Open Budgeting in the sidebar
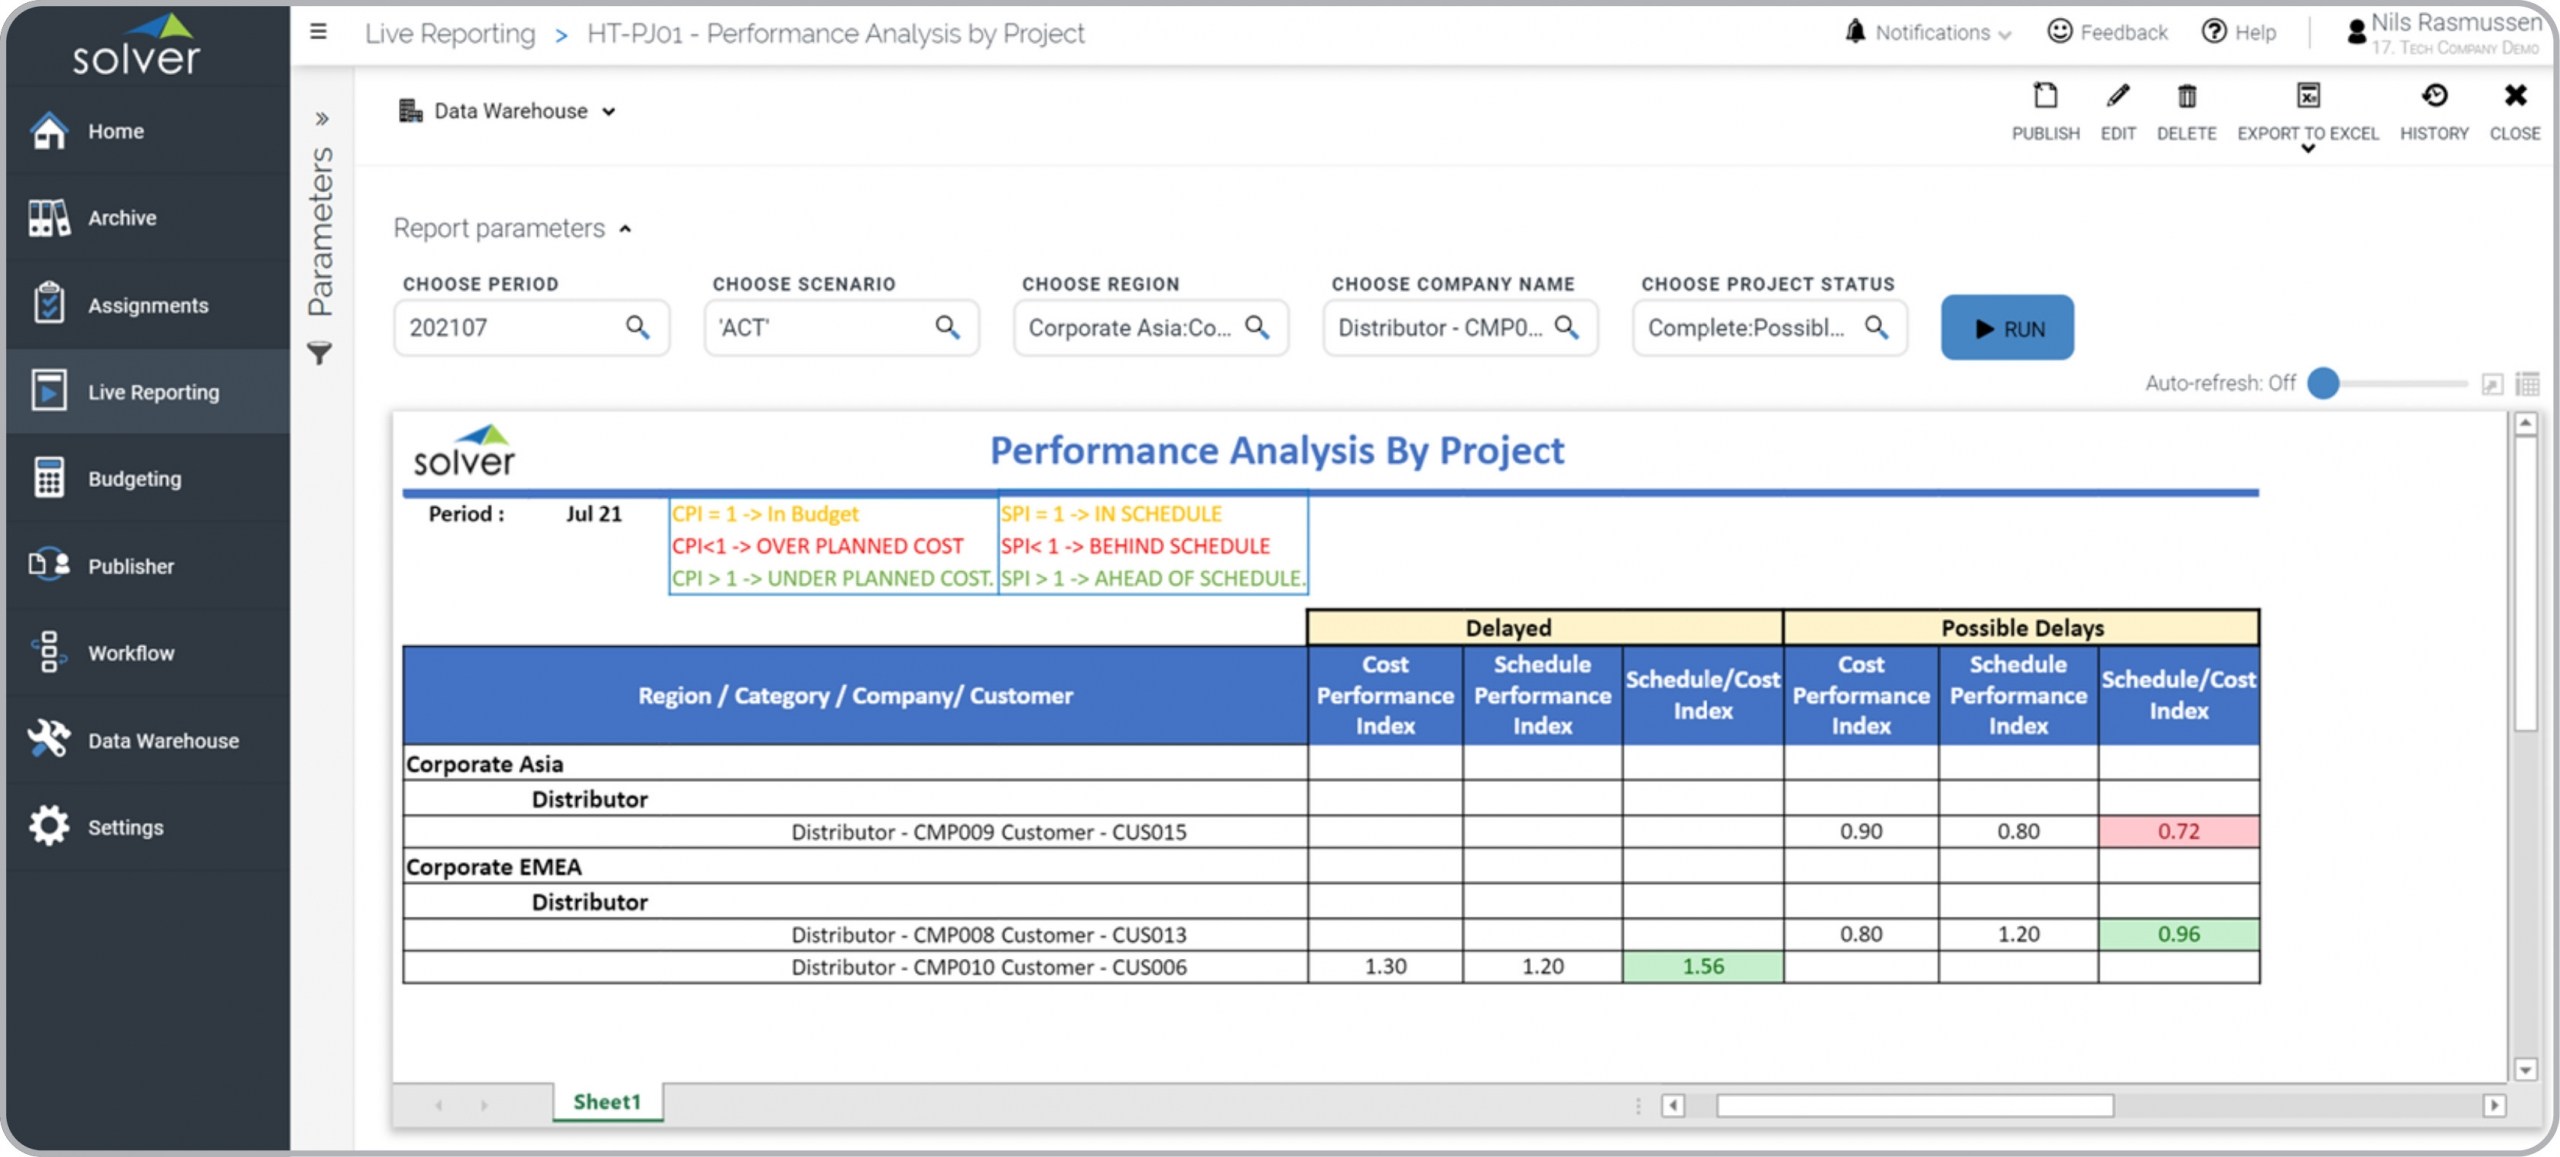 point(134,479)
